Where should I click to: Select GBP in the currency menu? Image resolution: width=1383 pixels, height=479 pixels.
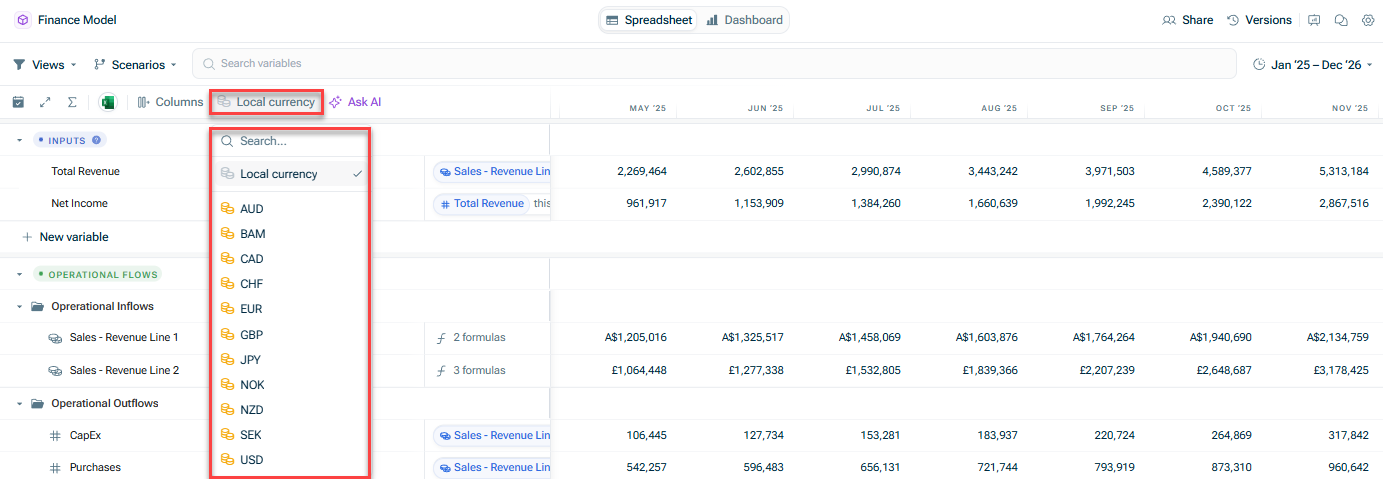click(x=251, y=335)
